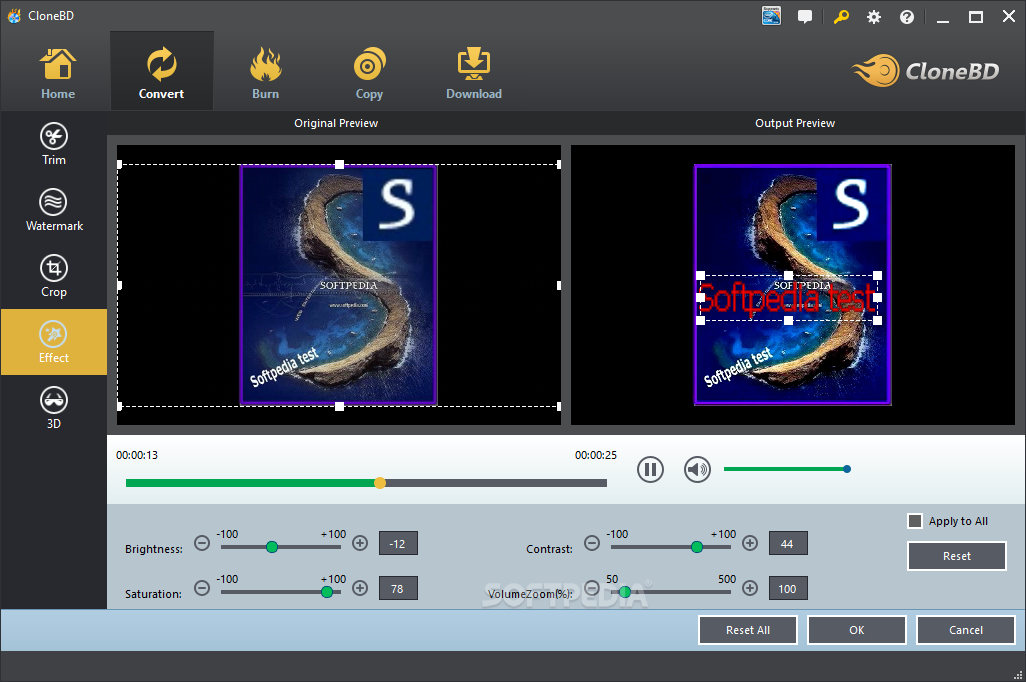Click the volume level slider knob
The width and height of the screenshot is (1026, 682).
tap(847, 469)
